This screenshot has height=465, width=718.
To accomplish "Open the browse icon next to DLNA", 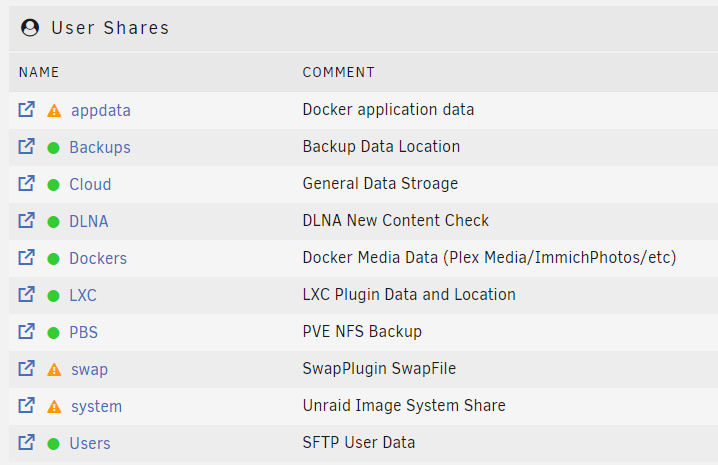I will coord(27,220).
